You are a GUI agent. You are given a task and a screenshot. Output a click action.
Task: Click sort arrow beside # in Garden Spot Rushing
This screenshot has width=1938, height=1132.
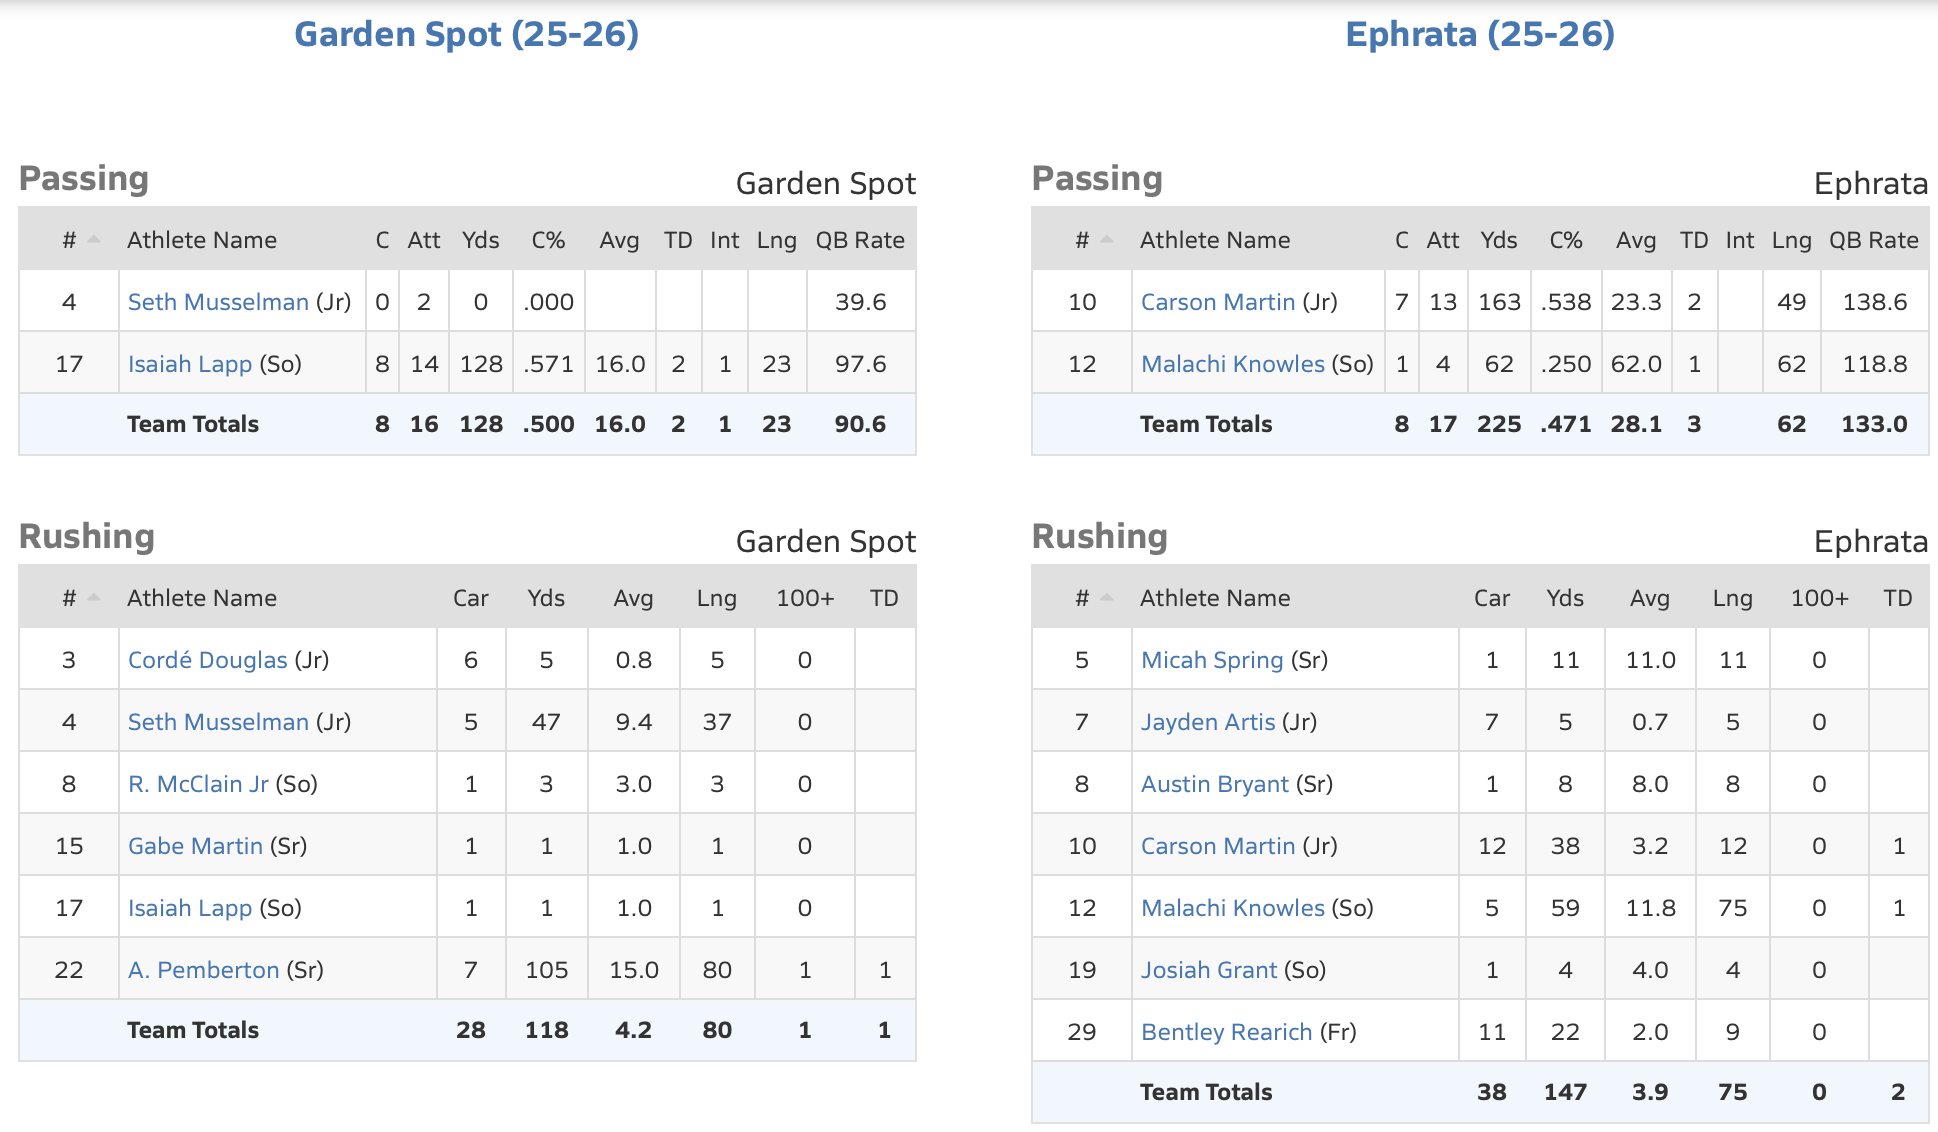pyautogui.click(x=94, y=597)
